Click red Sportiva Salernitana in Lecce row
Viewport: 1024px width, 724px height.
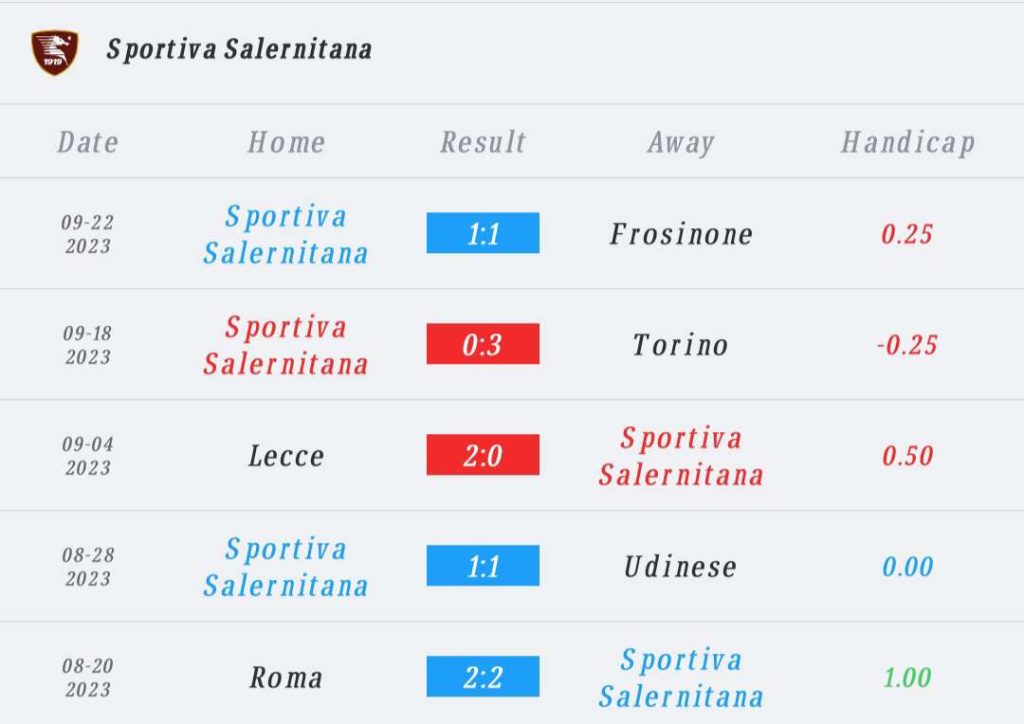click(681, 456)
